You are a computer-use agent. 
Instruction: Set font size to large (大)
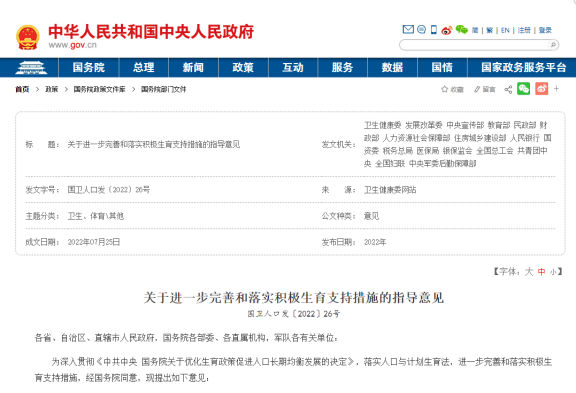point(529,272)
